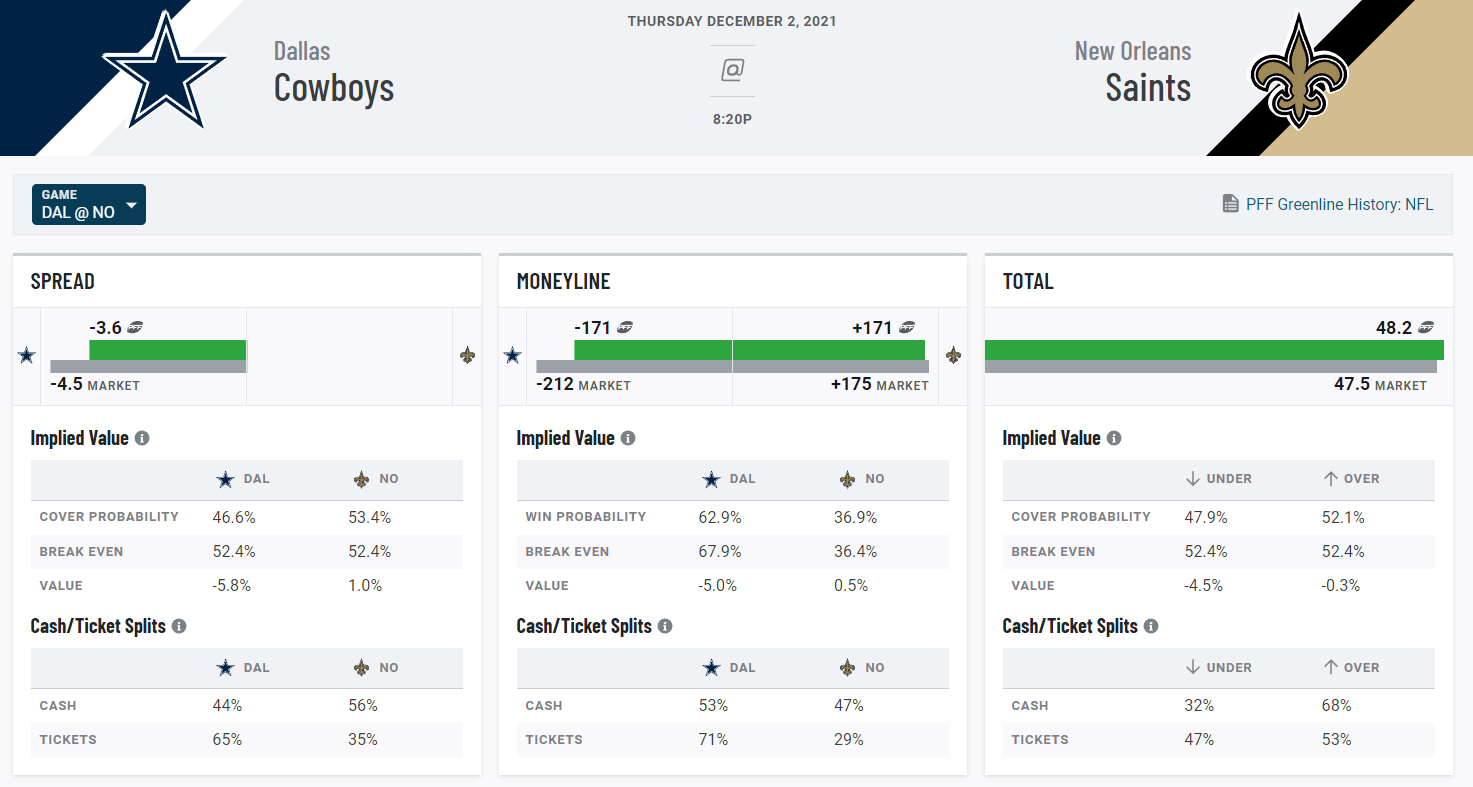The width and height of the screenshot is (1473, 787).
Task: Click Spread NO cover probability 53.4%
Action: coord(369,517)
